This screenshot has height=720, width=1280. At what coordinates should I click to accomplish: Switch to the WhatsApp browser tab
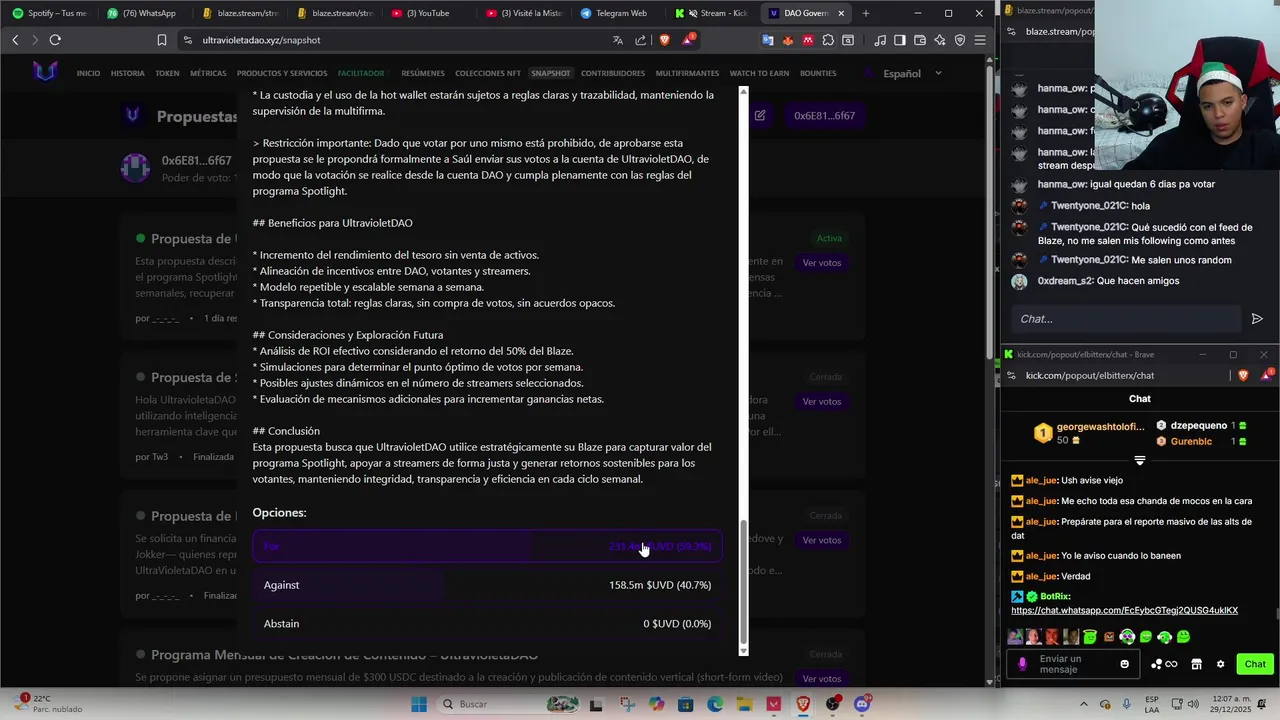click(x=148, y=13)
